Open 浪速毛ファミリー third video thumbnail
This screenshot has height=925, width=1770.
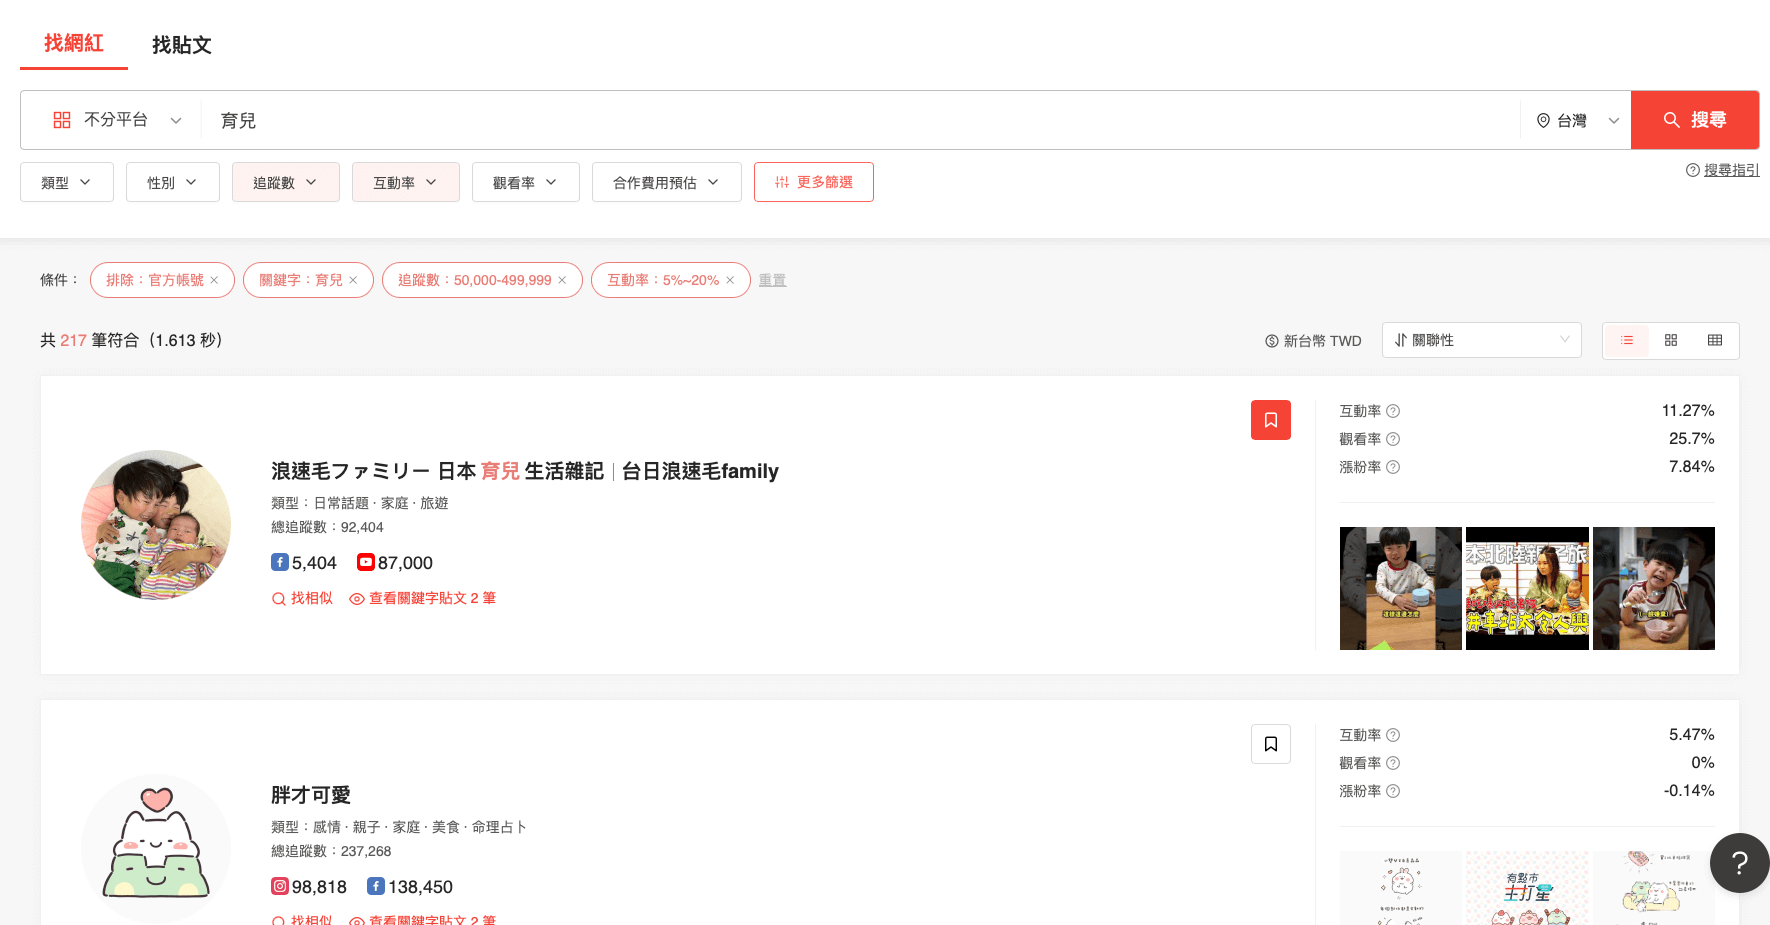click(x=1654, y=588)
